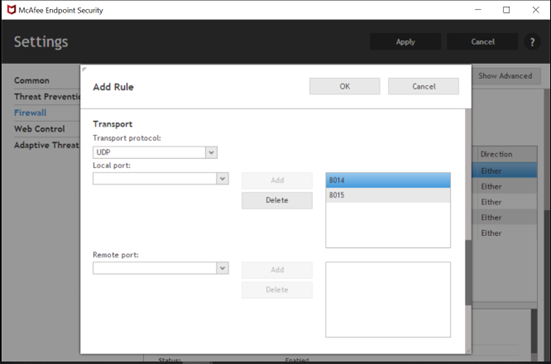Screen dimensions: 551x364
Task: Open the Common settings section
Action: point(32,80)
